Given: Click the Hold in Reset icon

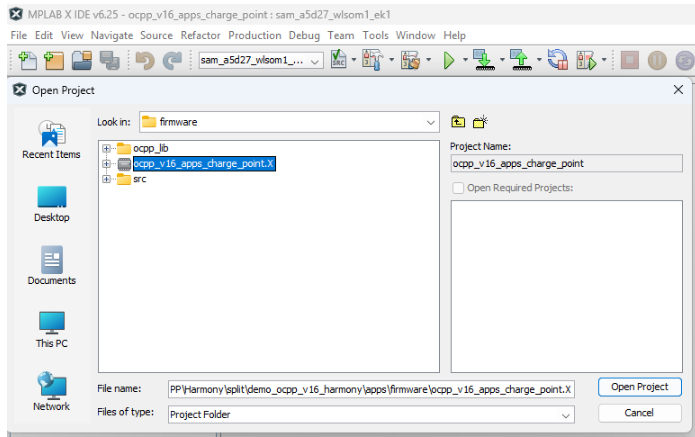Looking at the screenshot, I should 558,59.
